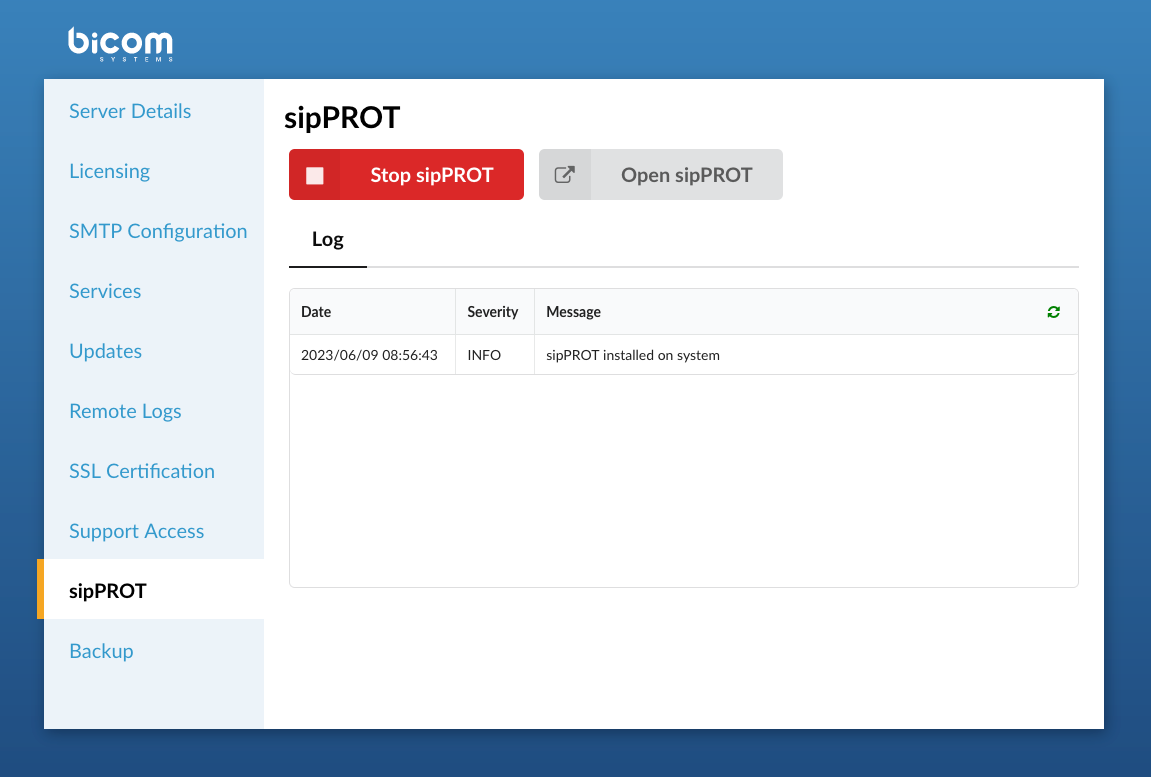Click the Bicom Systems logo
The width and height of the screenshot is (1151, 777).
click(120, 44)
